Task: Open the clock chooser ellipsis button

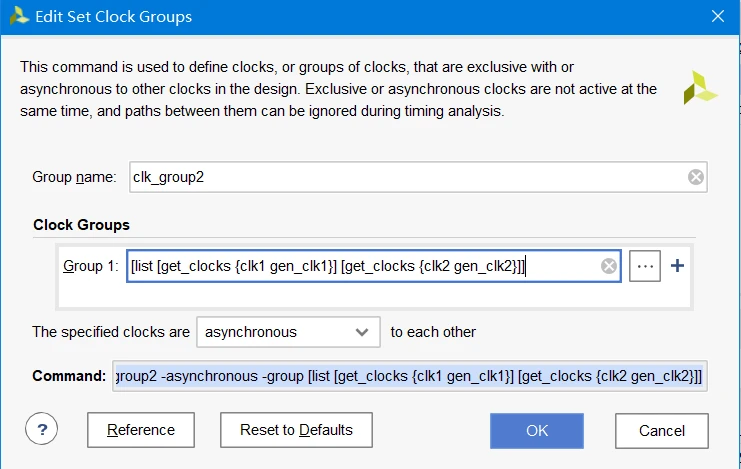Action: pos(645,266)
